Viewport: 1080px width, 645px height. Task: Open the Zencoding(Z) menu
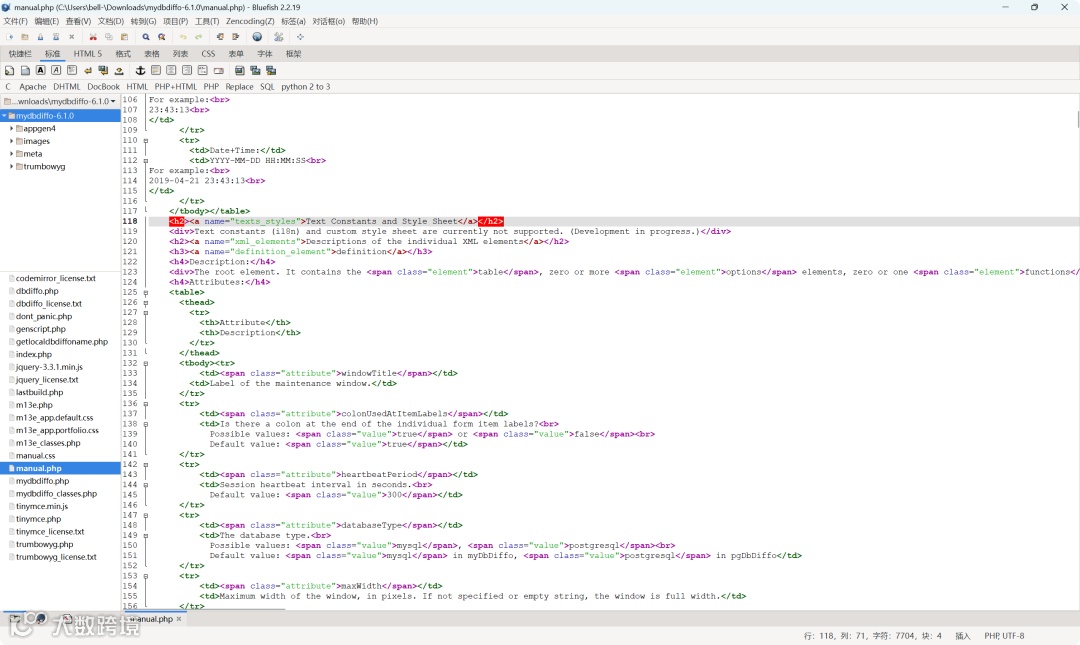coord(250,21)
